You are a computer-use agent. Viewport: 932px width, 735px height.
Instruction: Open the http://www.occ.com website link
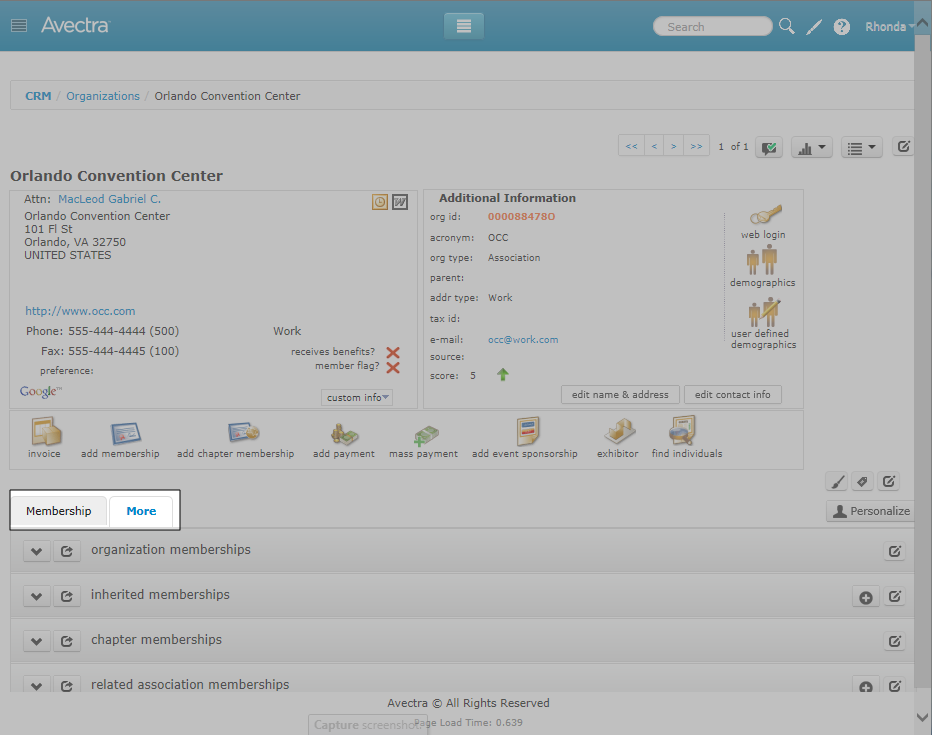click(x=80, y=311)
